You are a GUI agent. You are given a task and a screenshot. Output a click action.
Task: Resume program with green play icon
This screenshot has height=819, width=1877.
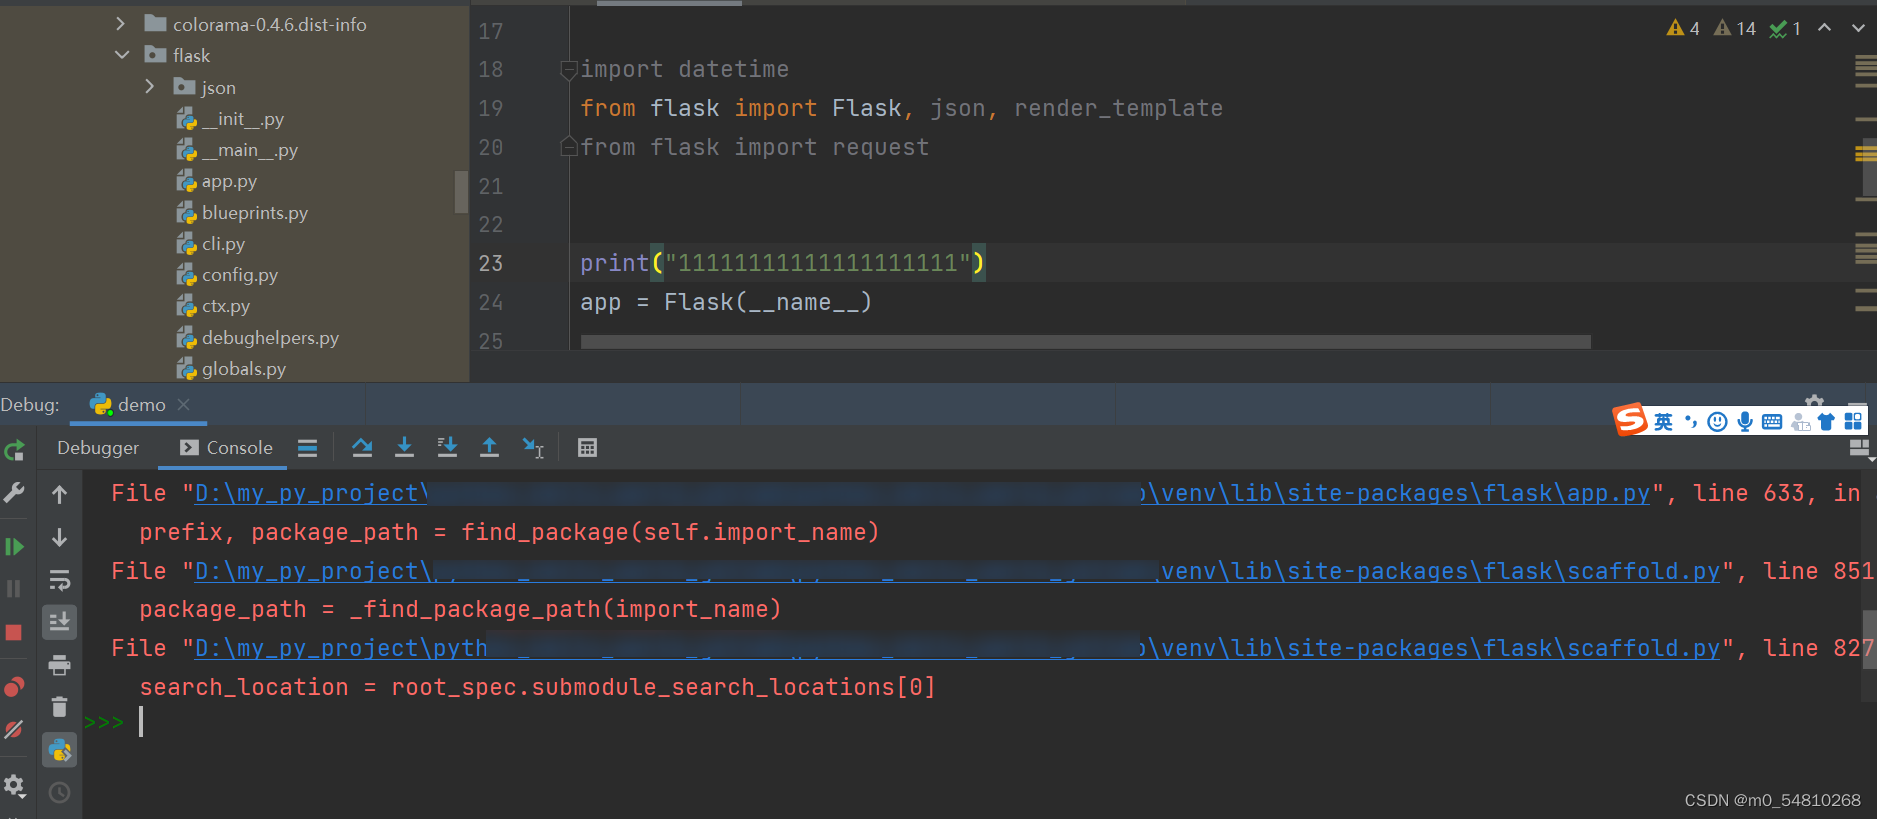click(14, 546)
